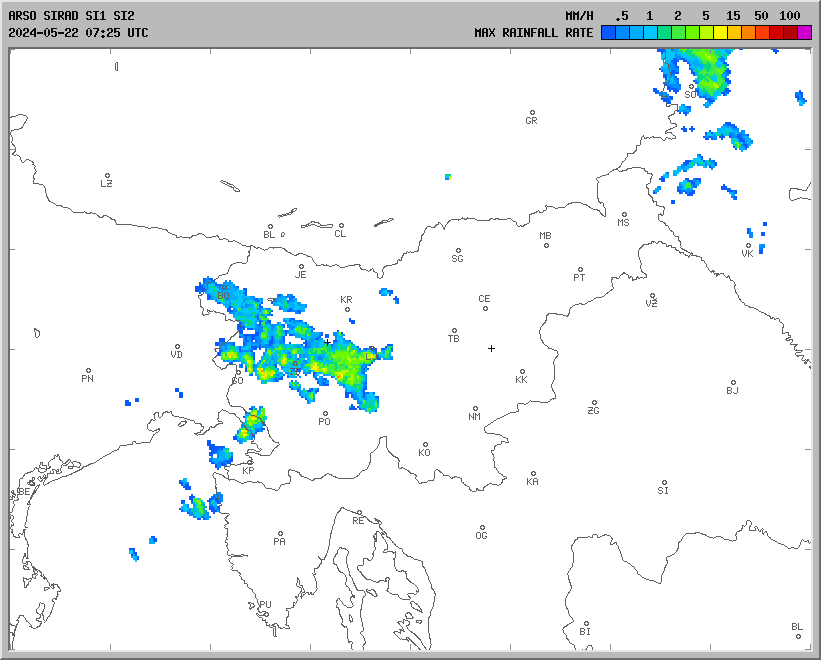This screenshot has width=821, height=660.
Task: Click the VK city marker
Action: pyautogui.click(x=748, y=246)
